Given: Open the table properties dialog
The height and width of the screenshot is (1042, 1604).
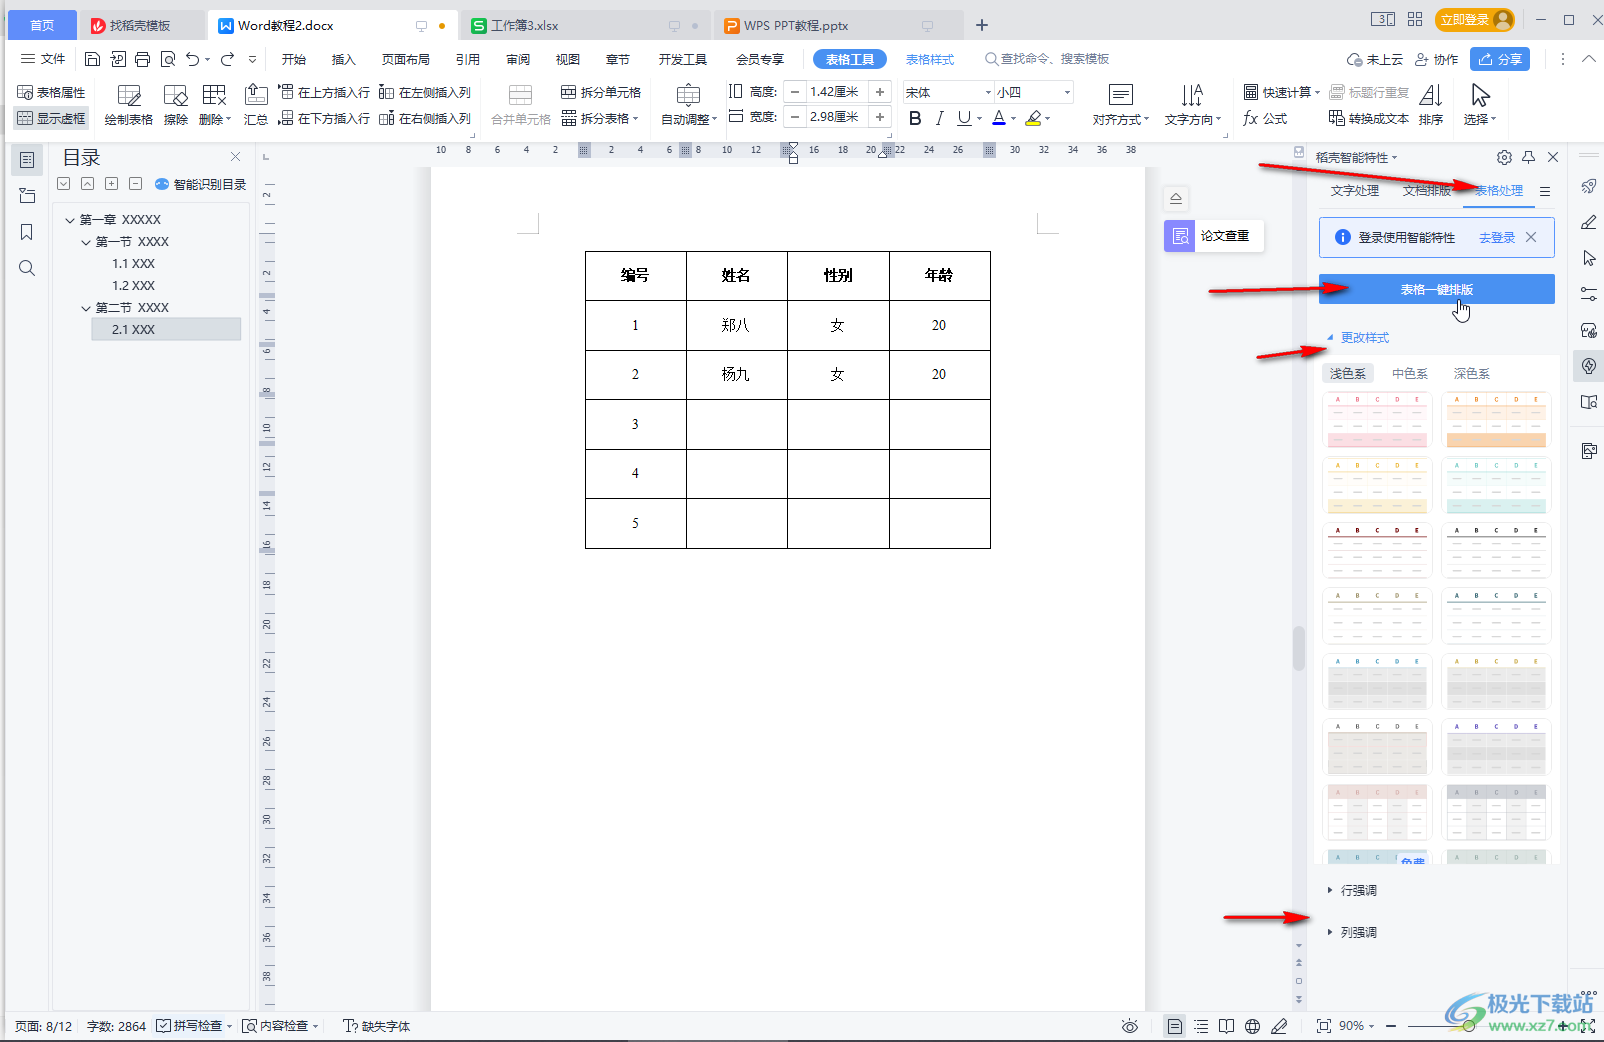Looking at the screenshot, I should pyautogui.click(x=52, y=92).
